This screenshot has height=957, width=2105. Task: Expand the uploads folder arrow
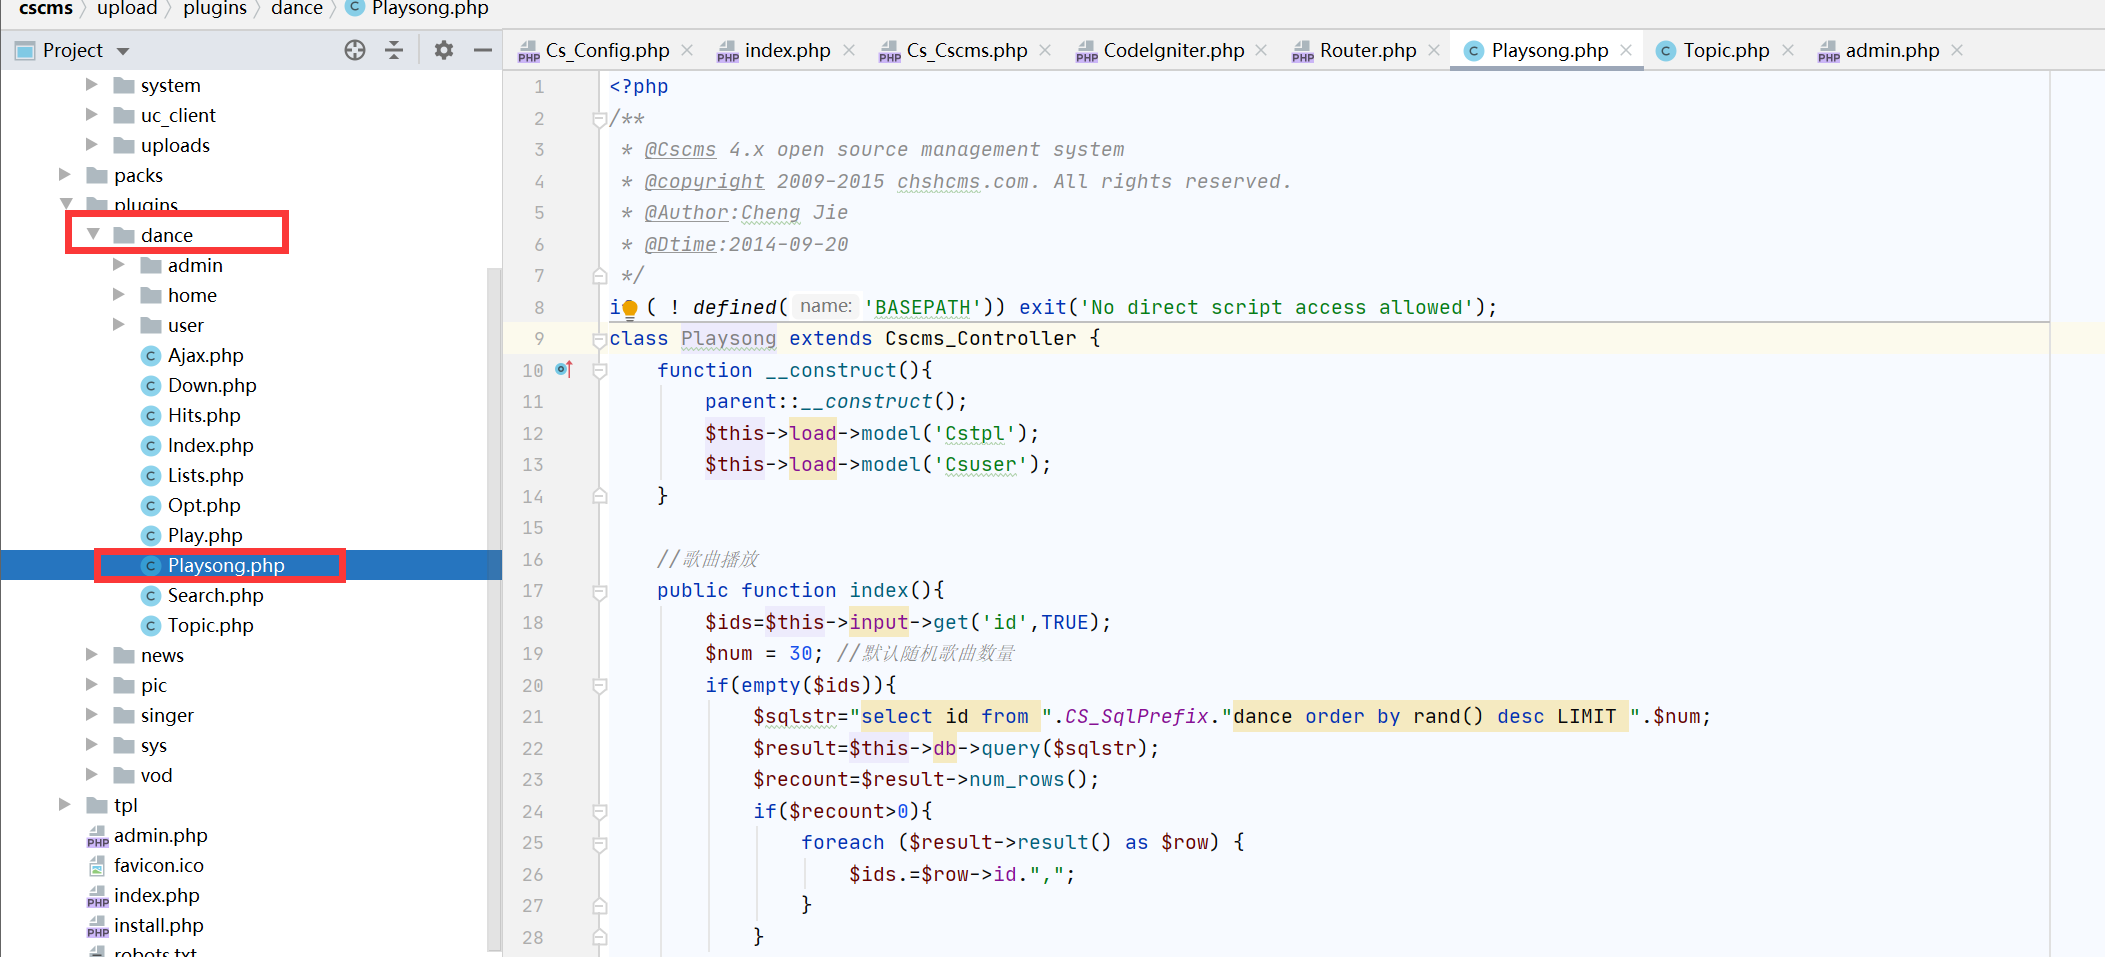pyautogui.click(x=92, y=145)
